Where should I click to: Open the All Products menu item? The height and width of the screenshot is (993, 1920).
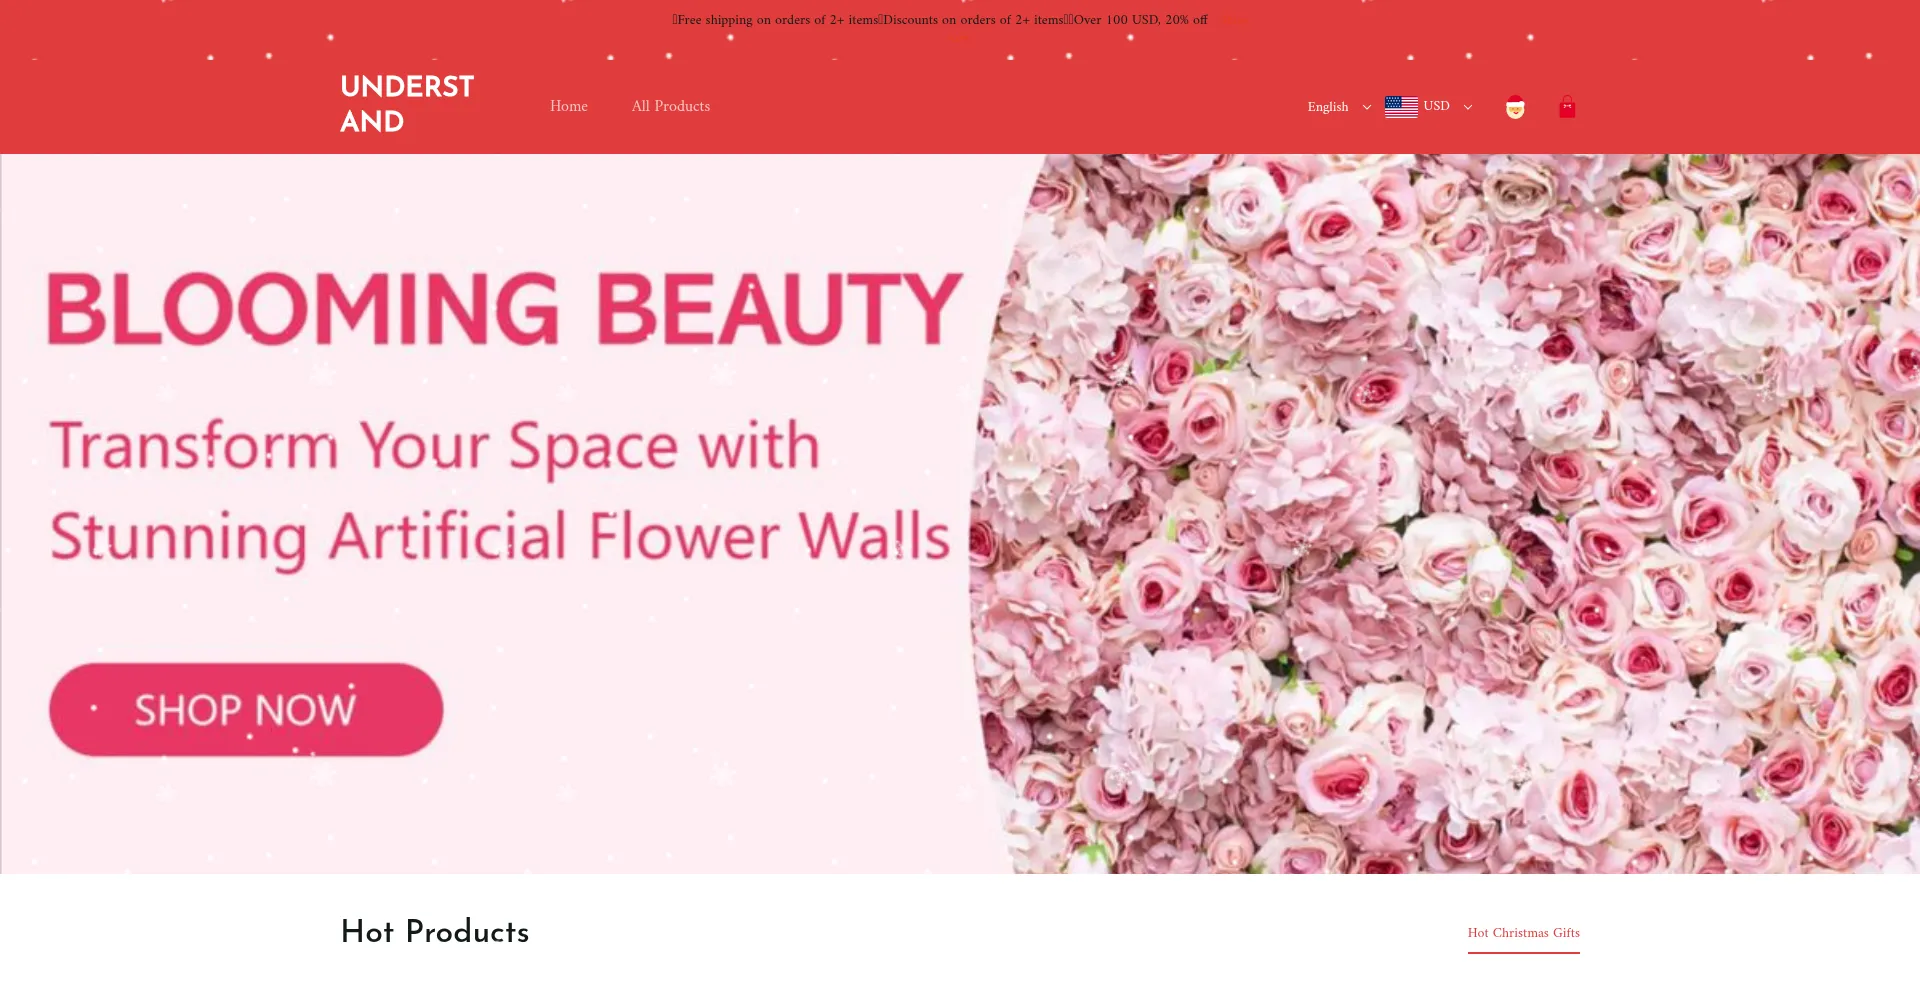click(671, 106)
